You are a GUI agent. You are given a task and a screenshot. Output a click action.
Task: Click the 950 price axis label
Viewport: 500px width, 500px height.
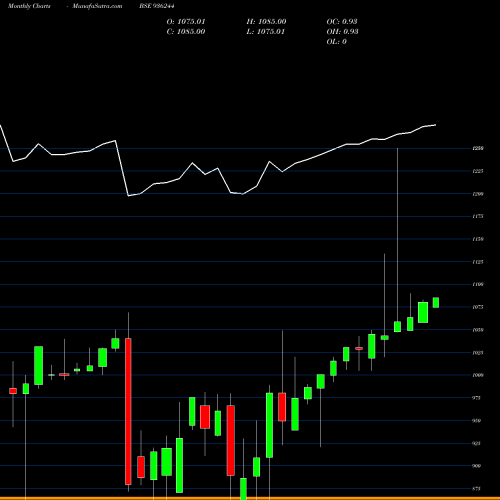pos(477,421)
